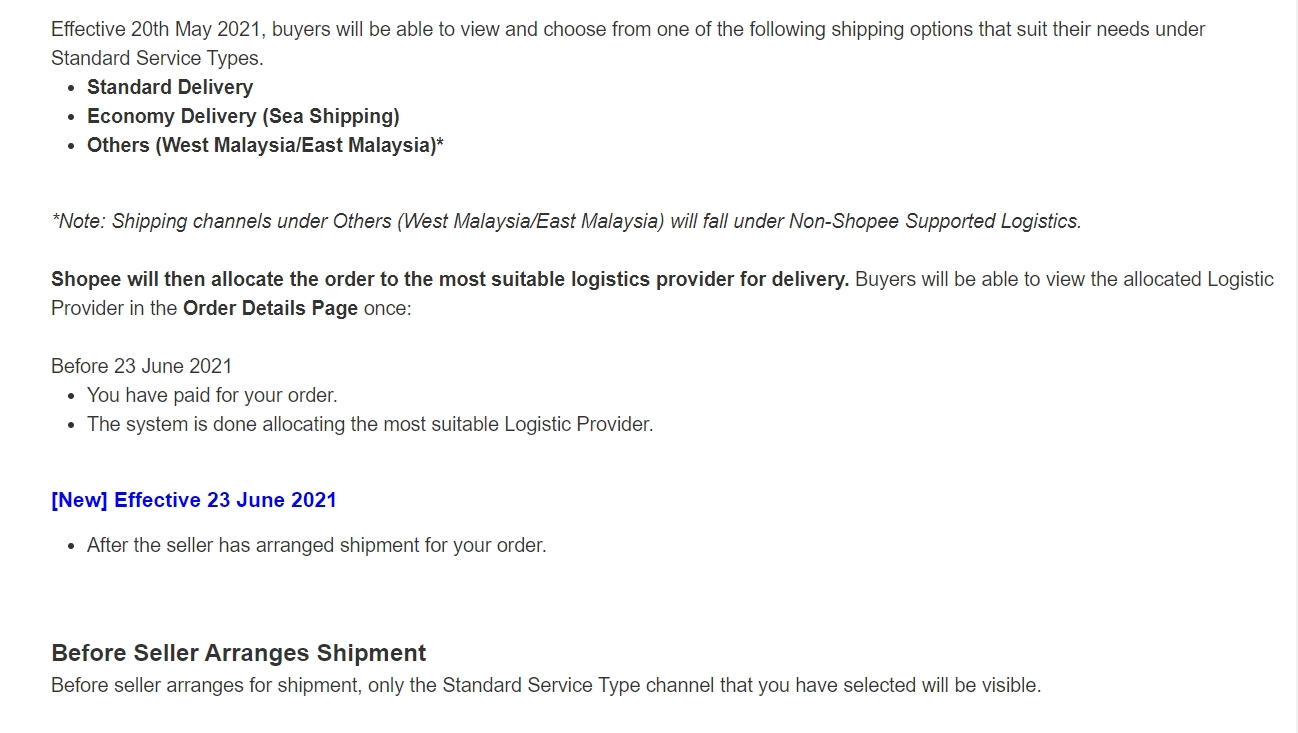Click 'After the seller has arranged shipment' bullet
The width and height of the screenshot is (1298, 733).
(317, 546)
